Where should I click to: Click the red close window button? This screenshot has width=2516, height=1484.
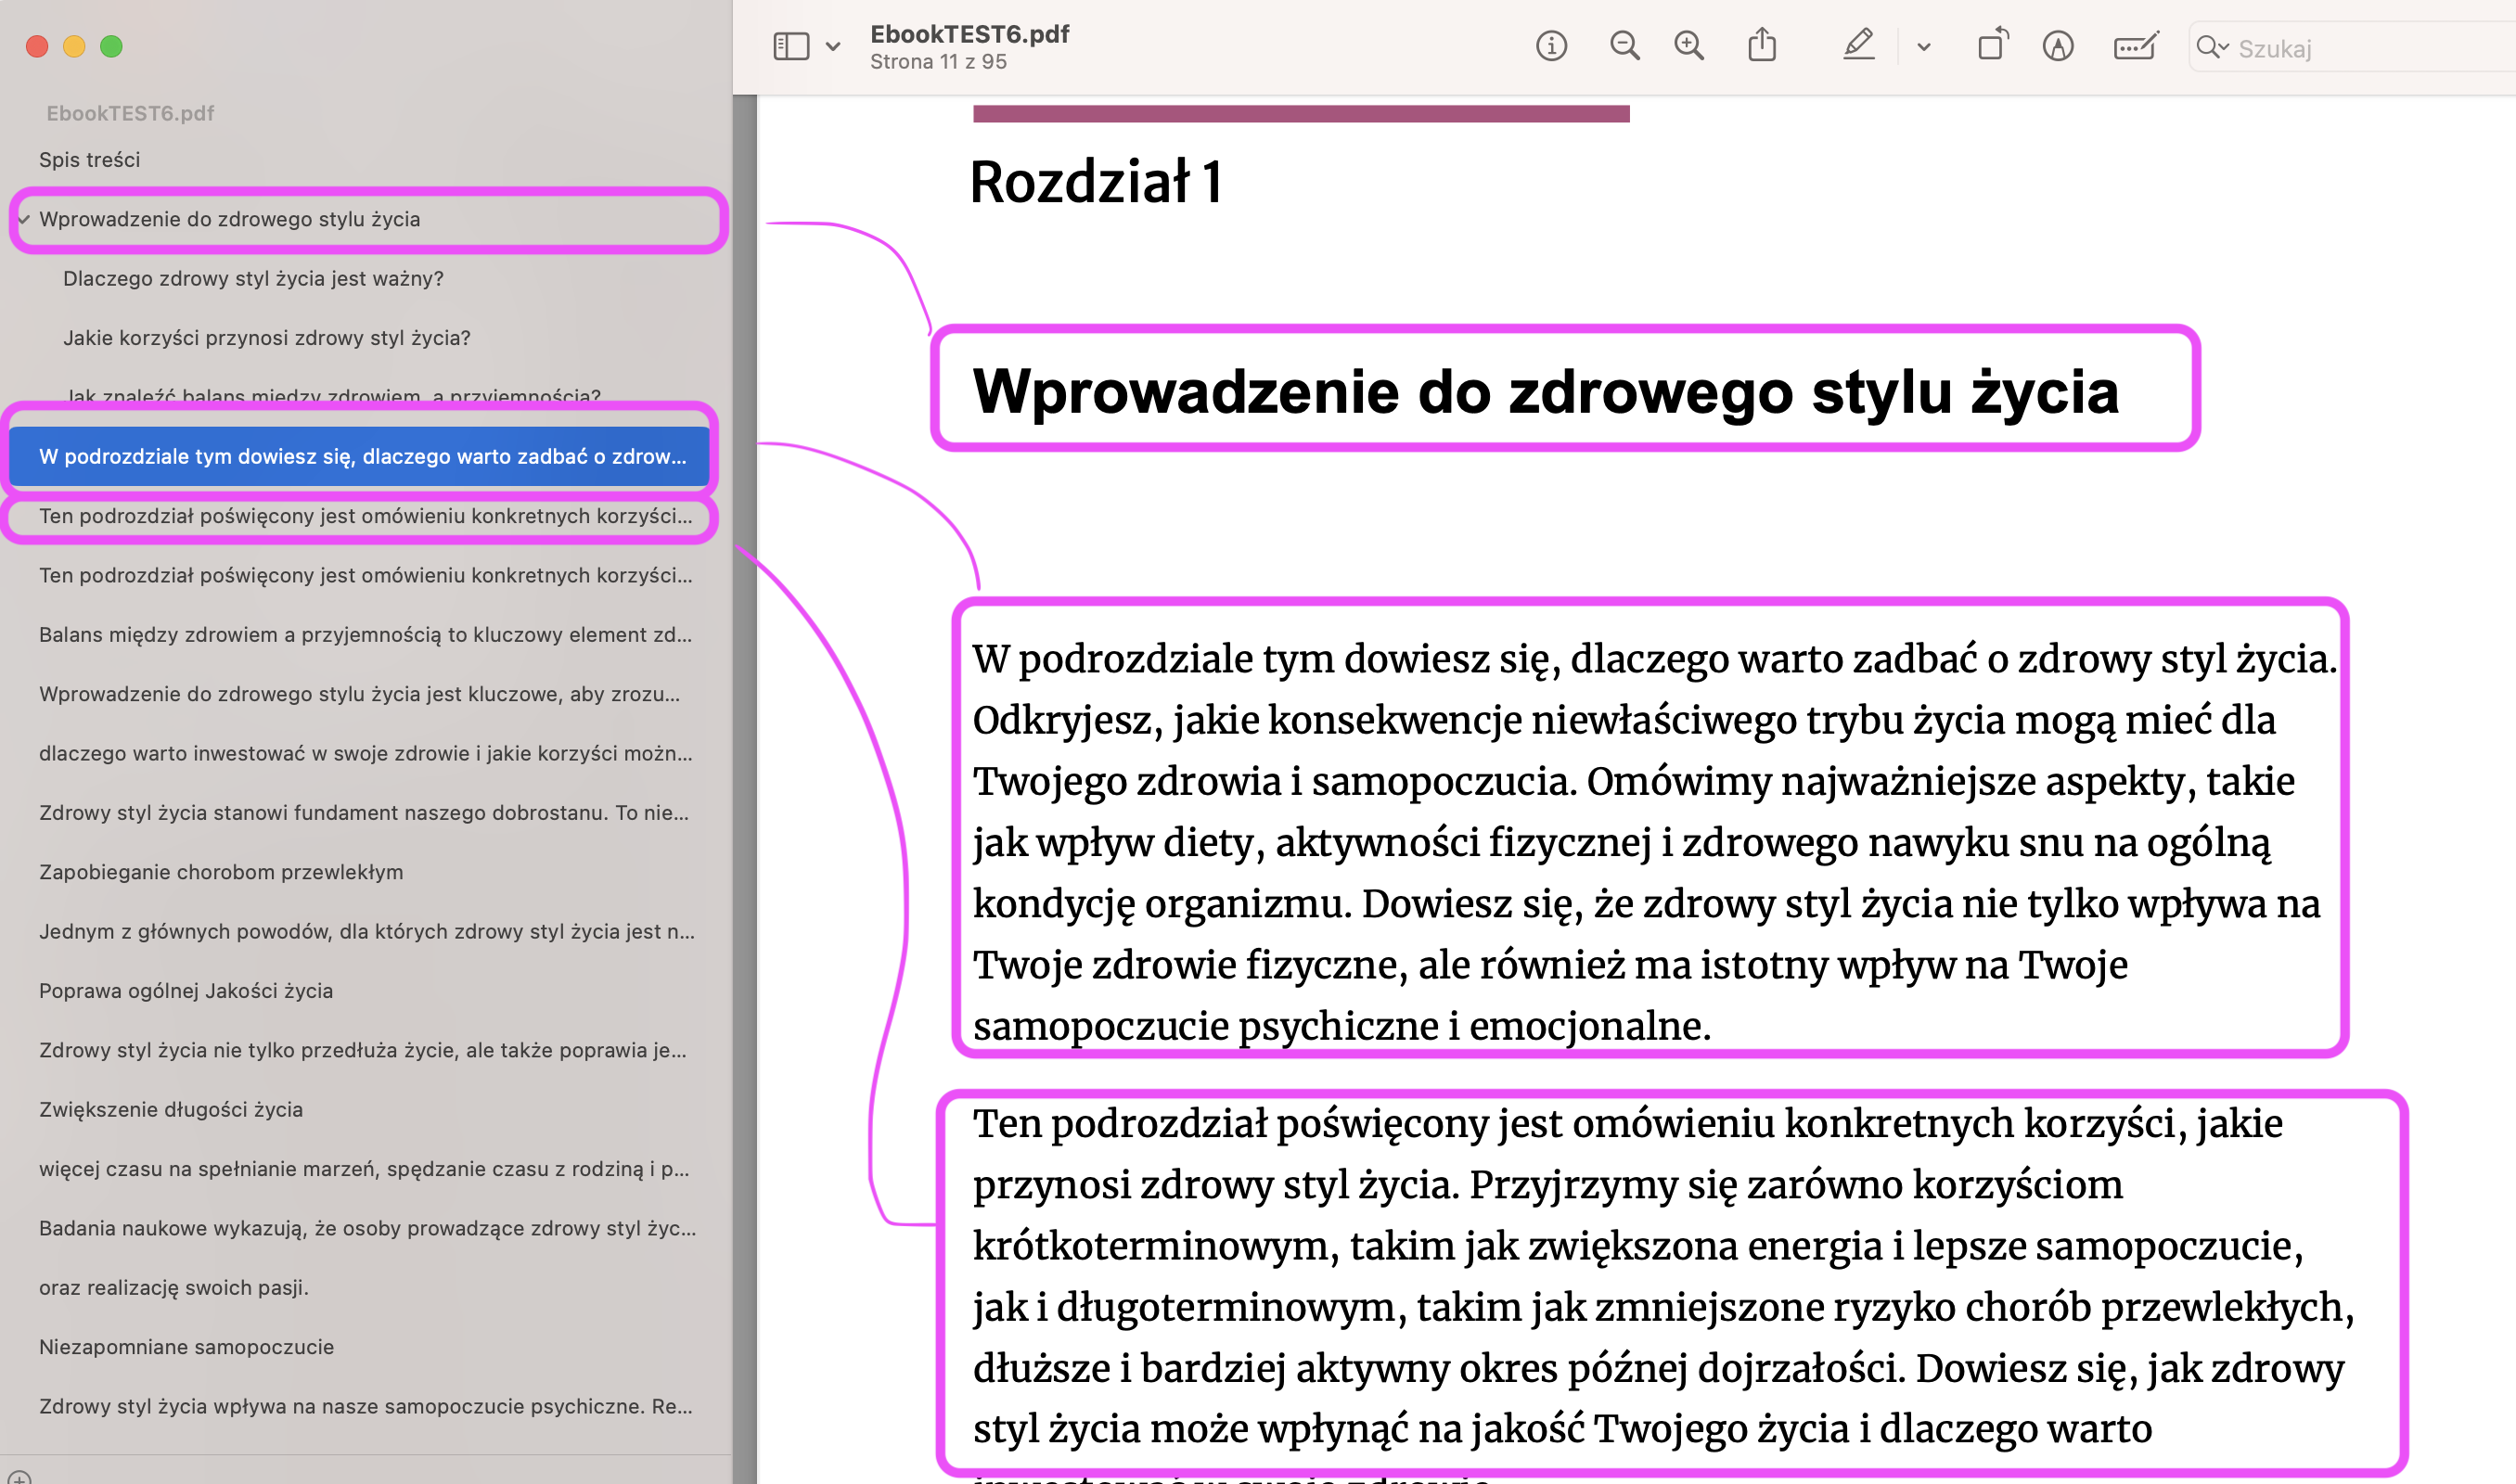coord(37,46)
